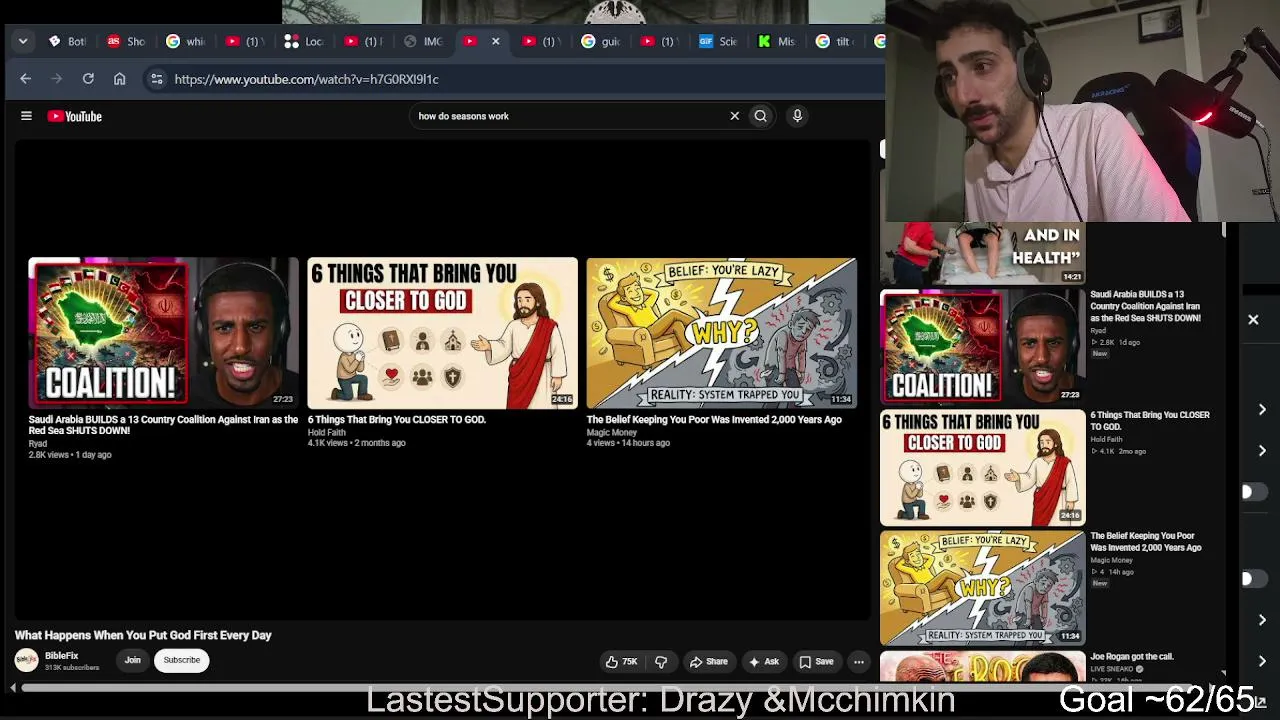The width and height of the screenshot is (1280, 720).
Task: Open end screen title '6 Things That Bring You CLOSER TO GOD.'
Action: [x=396, y=420]
